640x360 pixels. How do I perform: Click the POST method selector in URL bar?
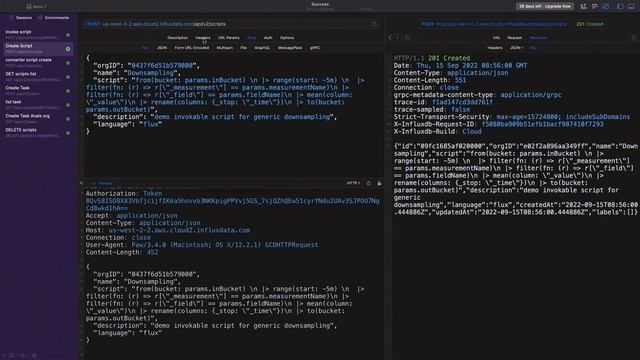point(93,24)
